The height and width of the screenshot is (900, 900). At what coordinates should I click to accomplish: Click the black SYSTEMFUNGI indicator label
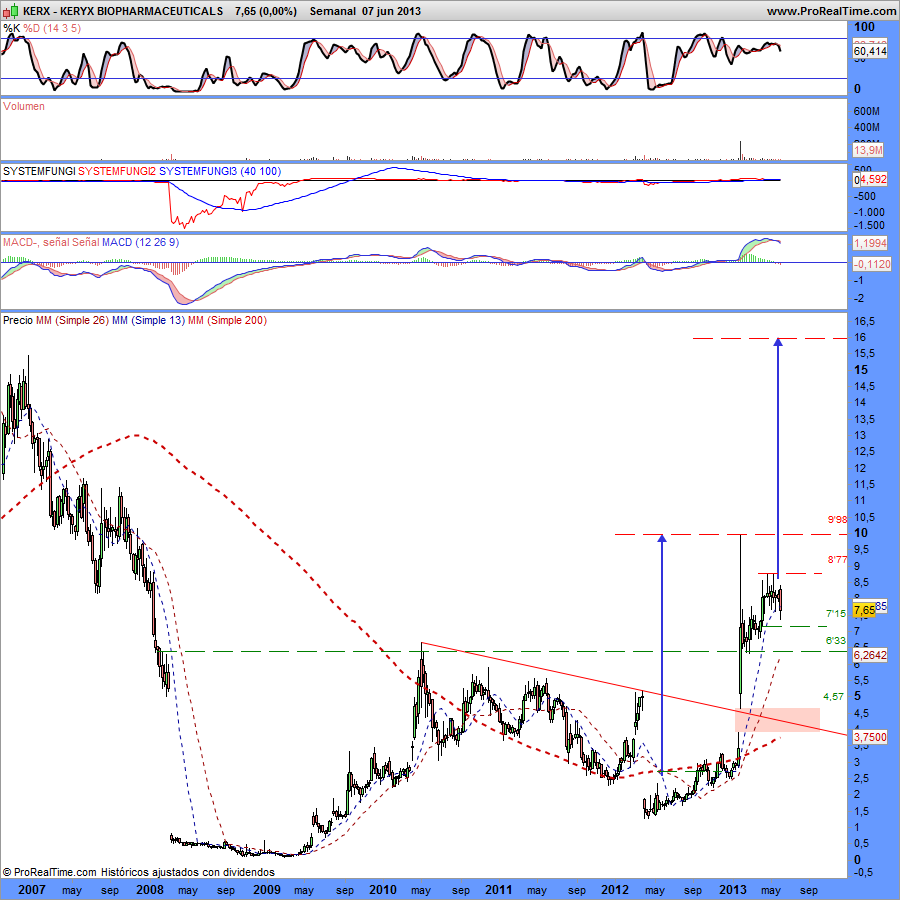pyautogui.click(x=39, y=171)
